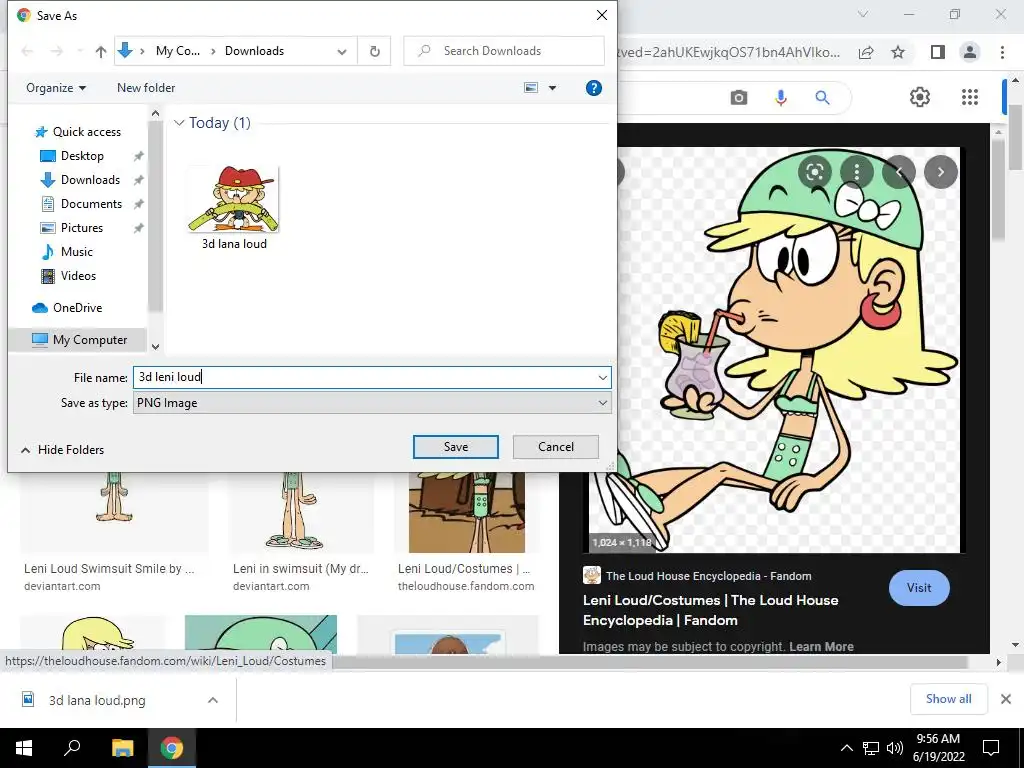This screenshot has height=768, width=1024.
Task: Click the Save button
Action: point(456,447)
